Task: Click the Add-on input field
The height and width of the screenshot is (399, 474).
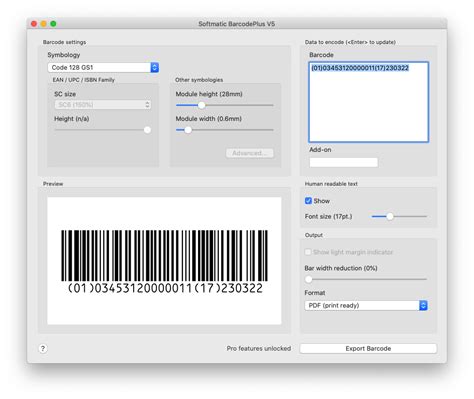Action: (343, 162)
